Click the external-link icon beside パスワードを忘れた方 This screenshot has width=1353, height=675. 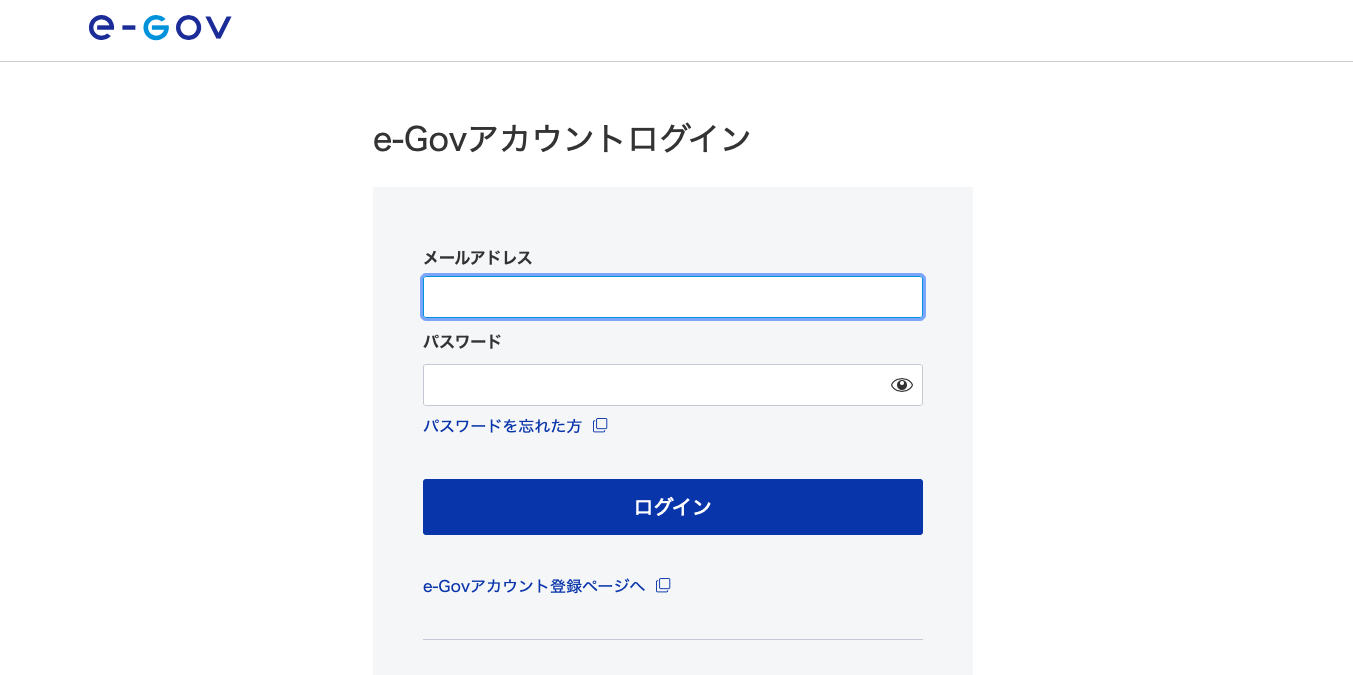[600, 425]
